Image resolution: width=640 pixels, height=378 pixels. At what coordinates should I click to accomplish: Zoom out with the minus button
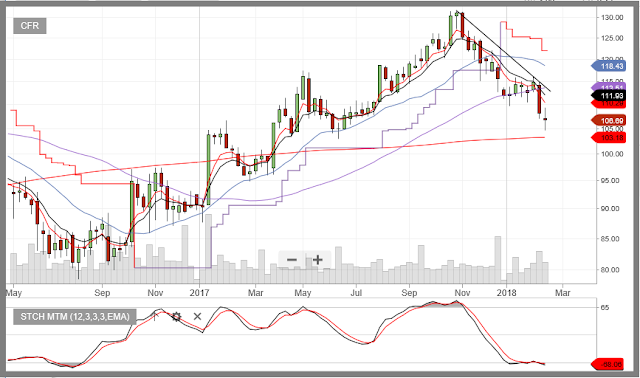(292, 260)
